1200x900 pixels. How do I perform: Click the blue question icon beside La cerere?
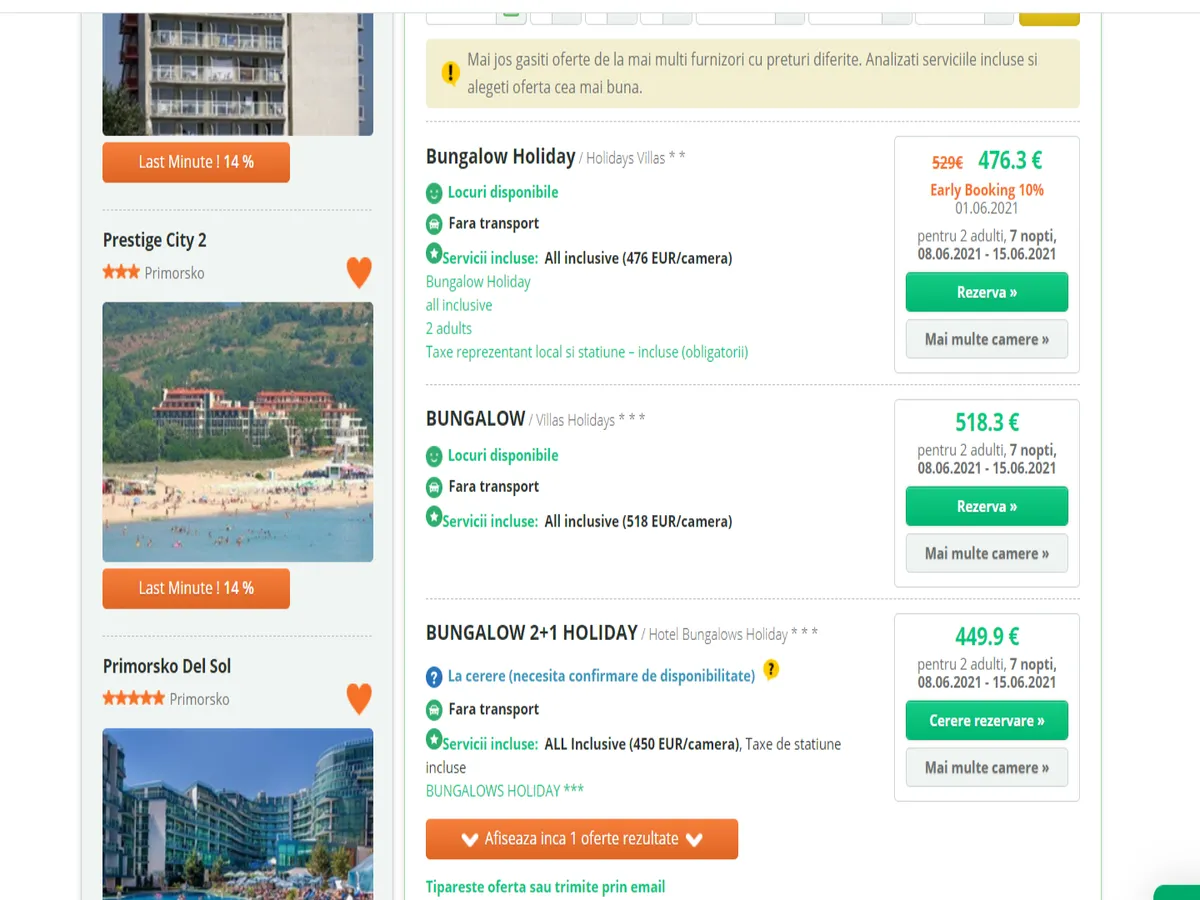(x=434, y=677)
